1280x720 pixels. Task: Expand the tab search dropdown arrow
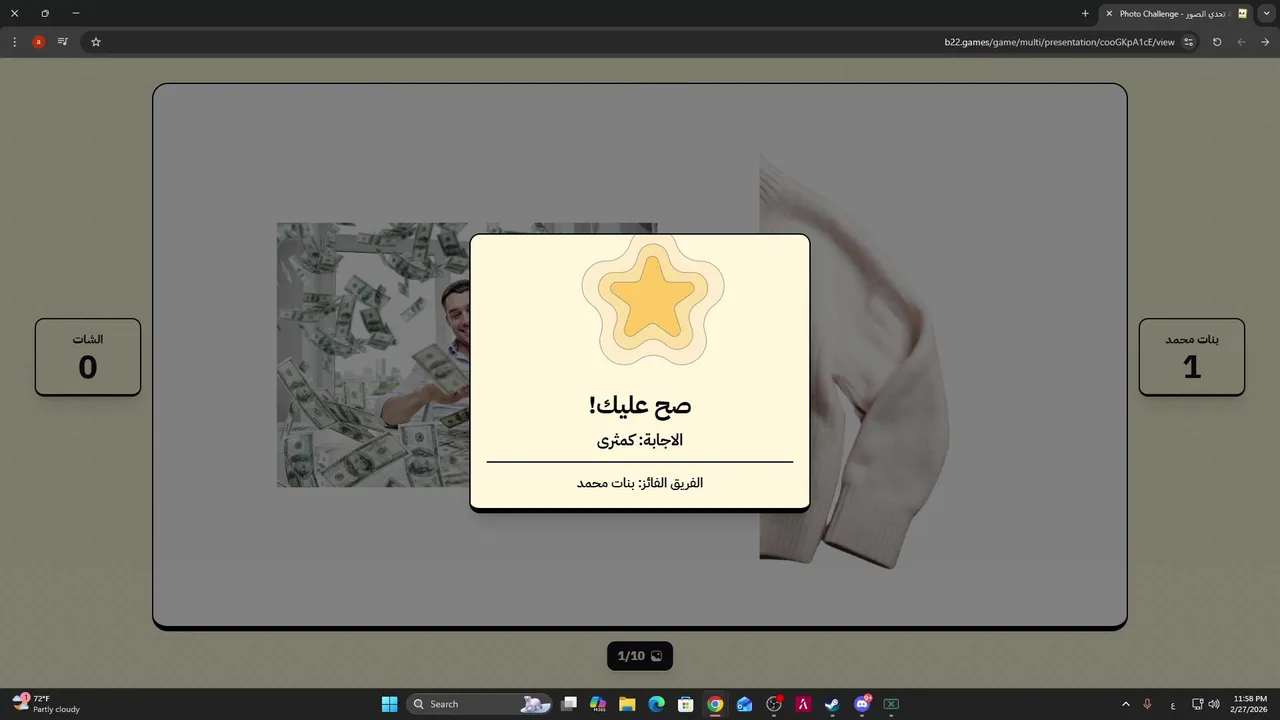(1267, 14)
